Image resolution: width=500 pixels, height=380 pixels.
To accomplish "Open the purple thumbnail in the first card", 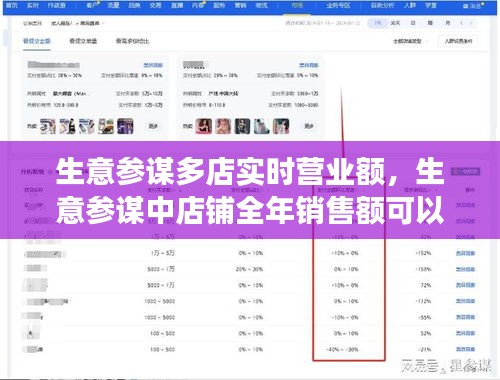I will pyautogui.click(x=125, y=126).
